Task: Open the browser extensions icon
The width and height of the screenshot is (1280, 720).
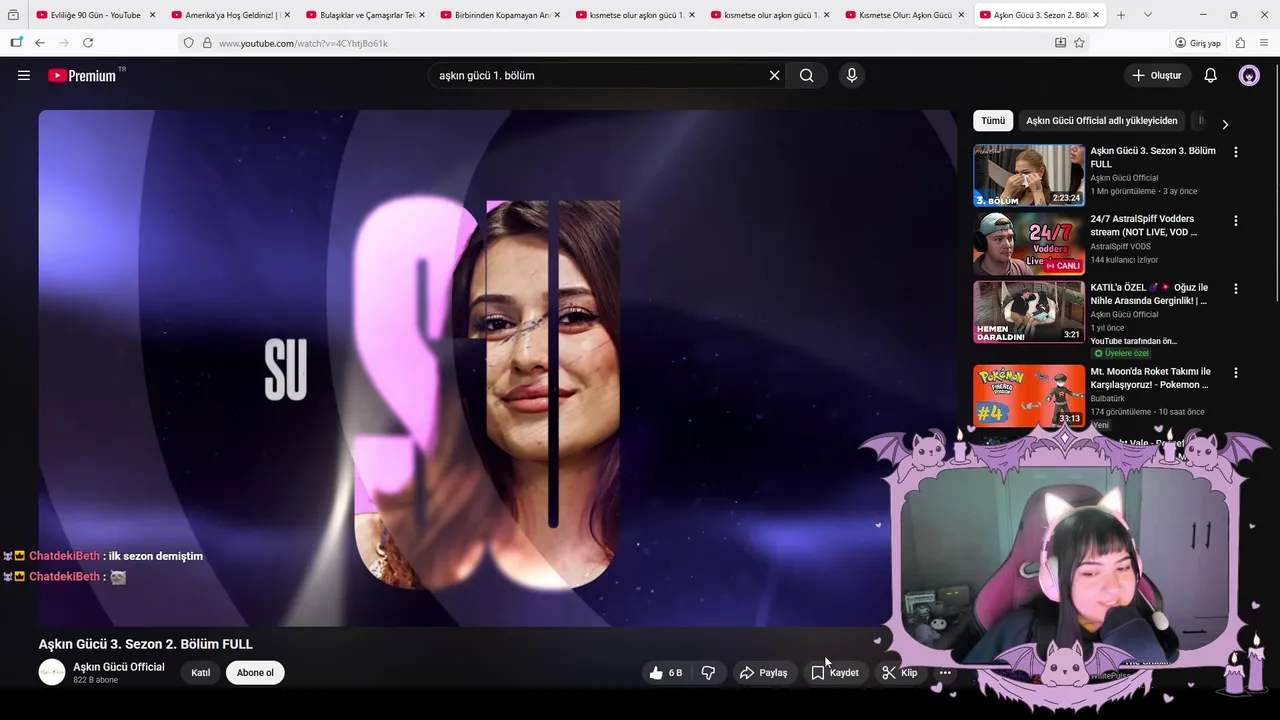Action: pyautogui.click(x=1240, y=43)
